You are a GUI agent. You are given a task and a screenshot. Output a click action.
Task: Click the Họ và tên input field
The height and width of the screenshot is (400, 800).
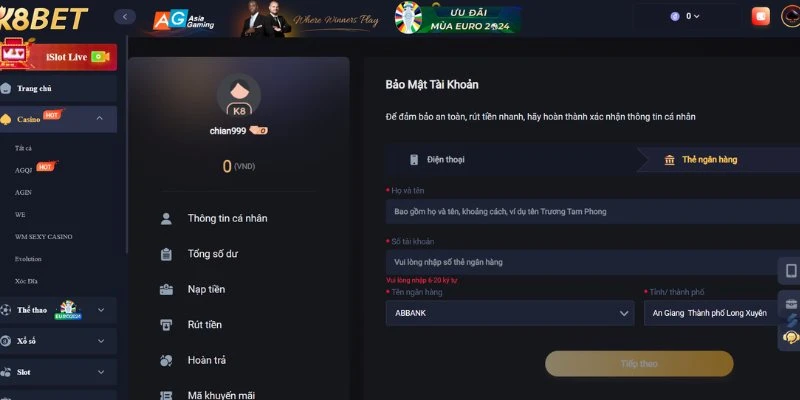coord(593,211)
